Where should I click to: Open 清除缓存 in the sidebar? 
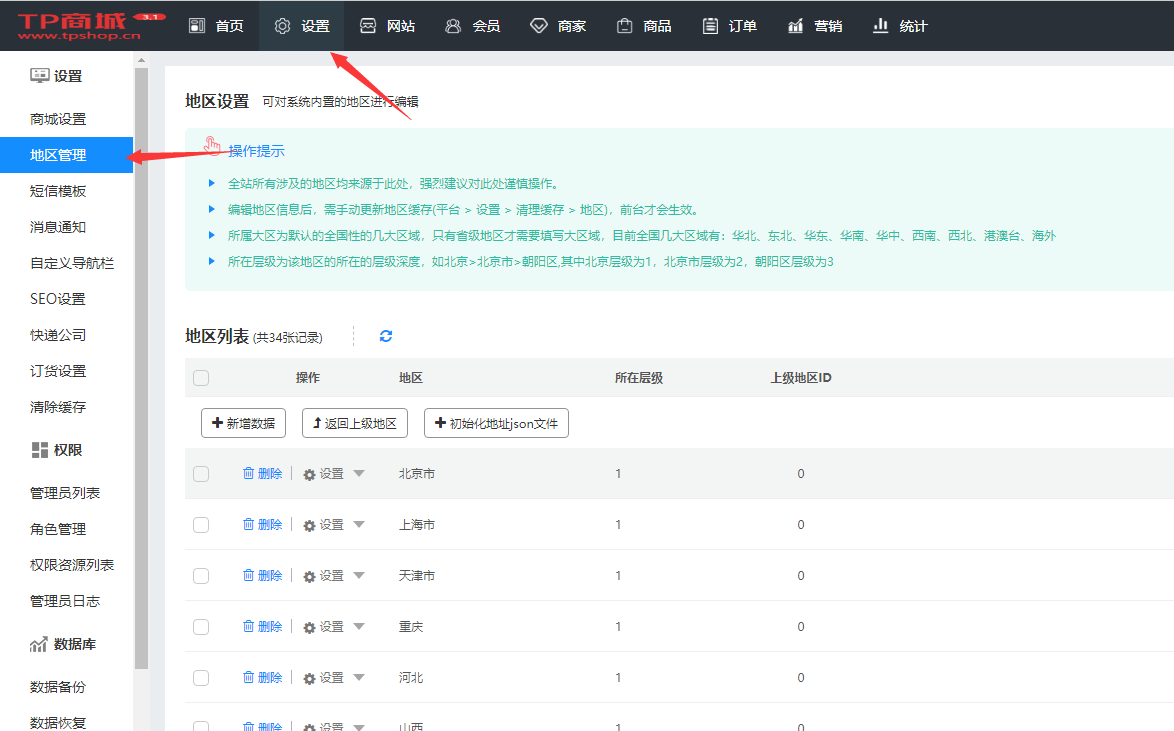(58, 407)
